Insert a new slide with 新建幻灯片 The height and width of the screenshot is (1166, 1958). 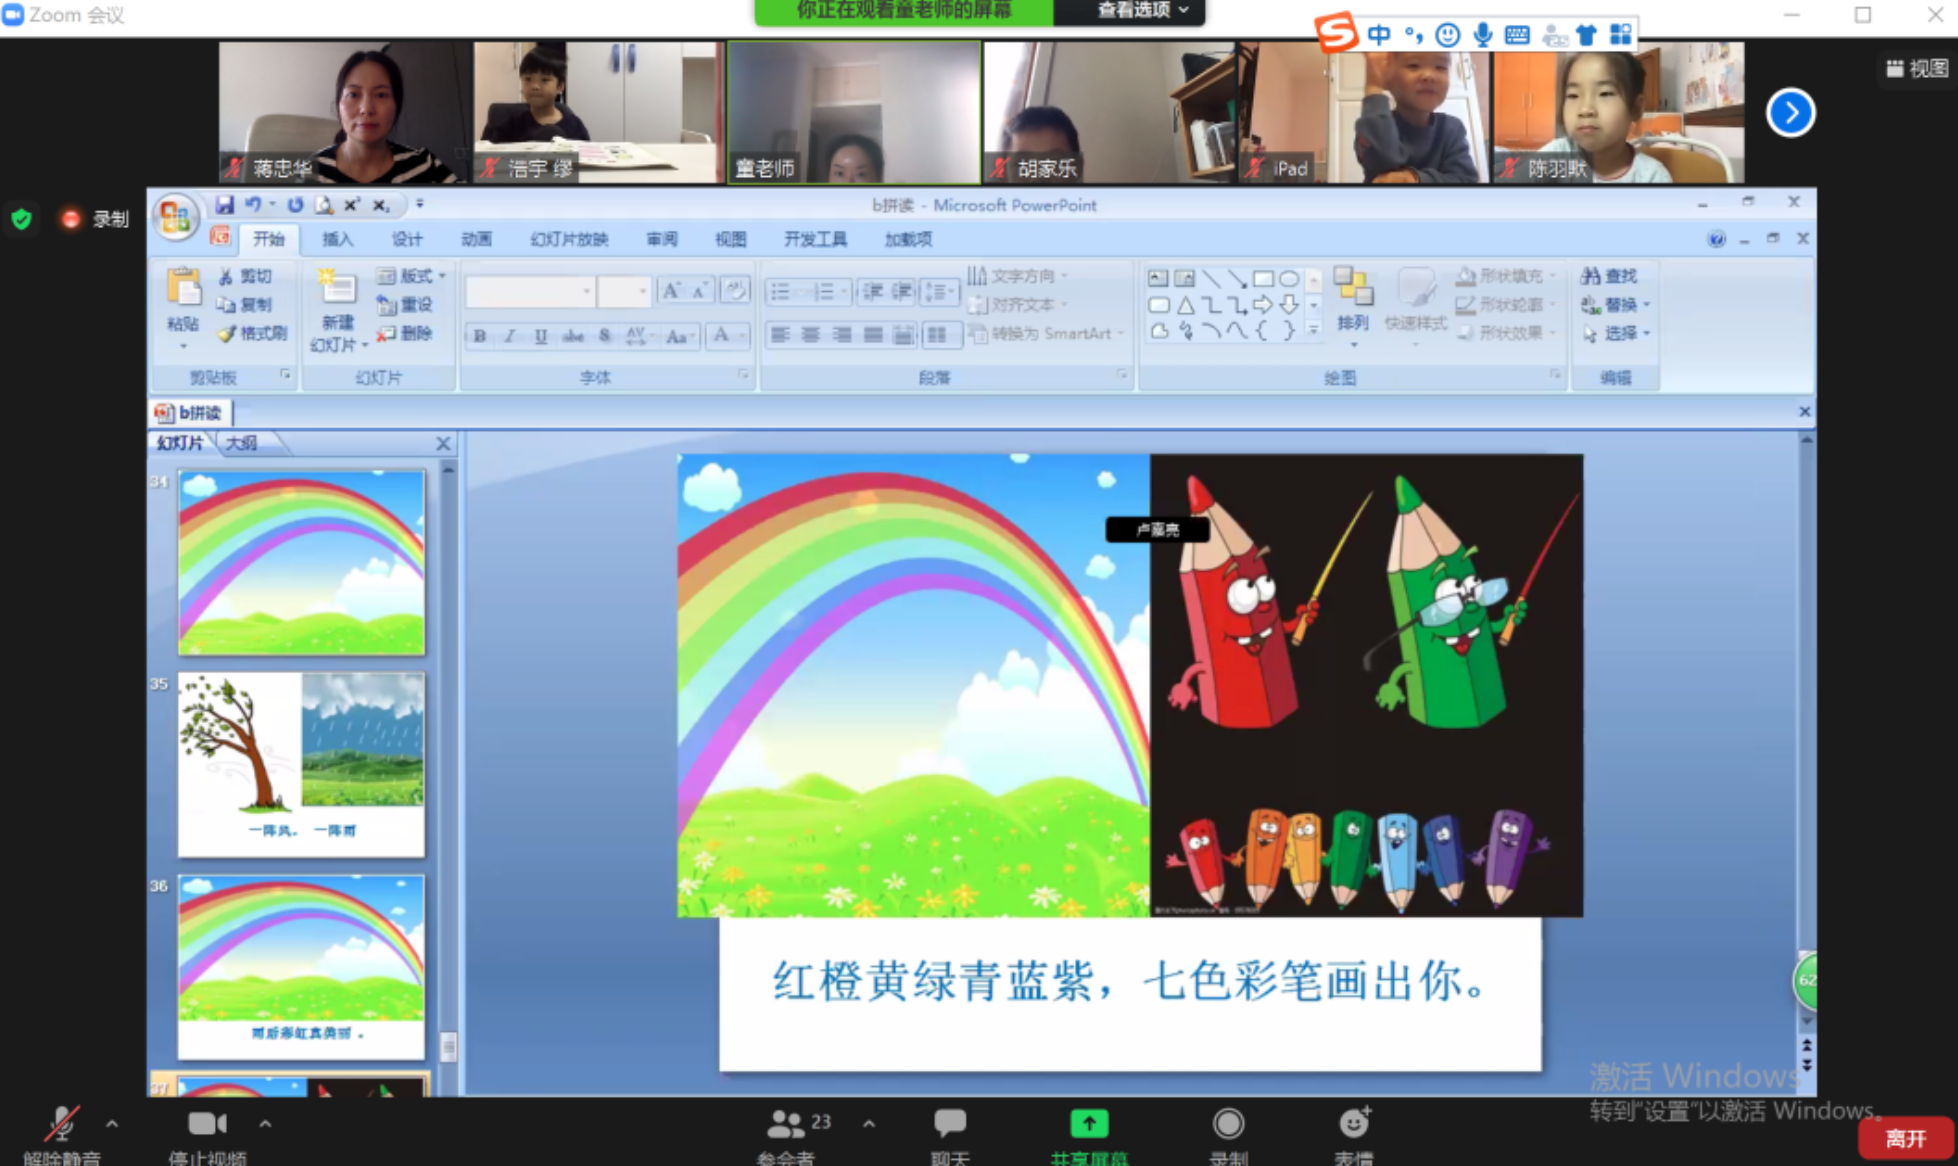click(338, 309)
